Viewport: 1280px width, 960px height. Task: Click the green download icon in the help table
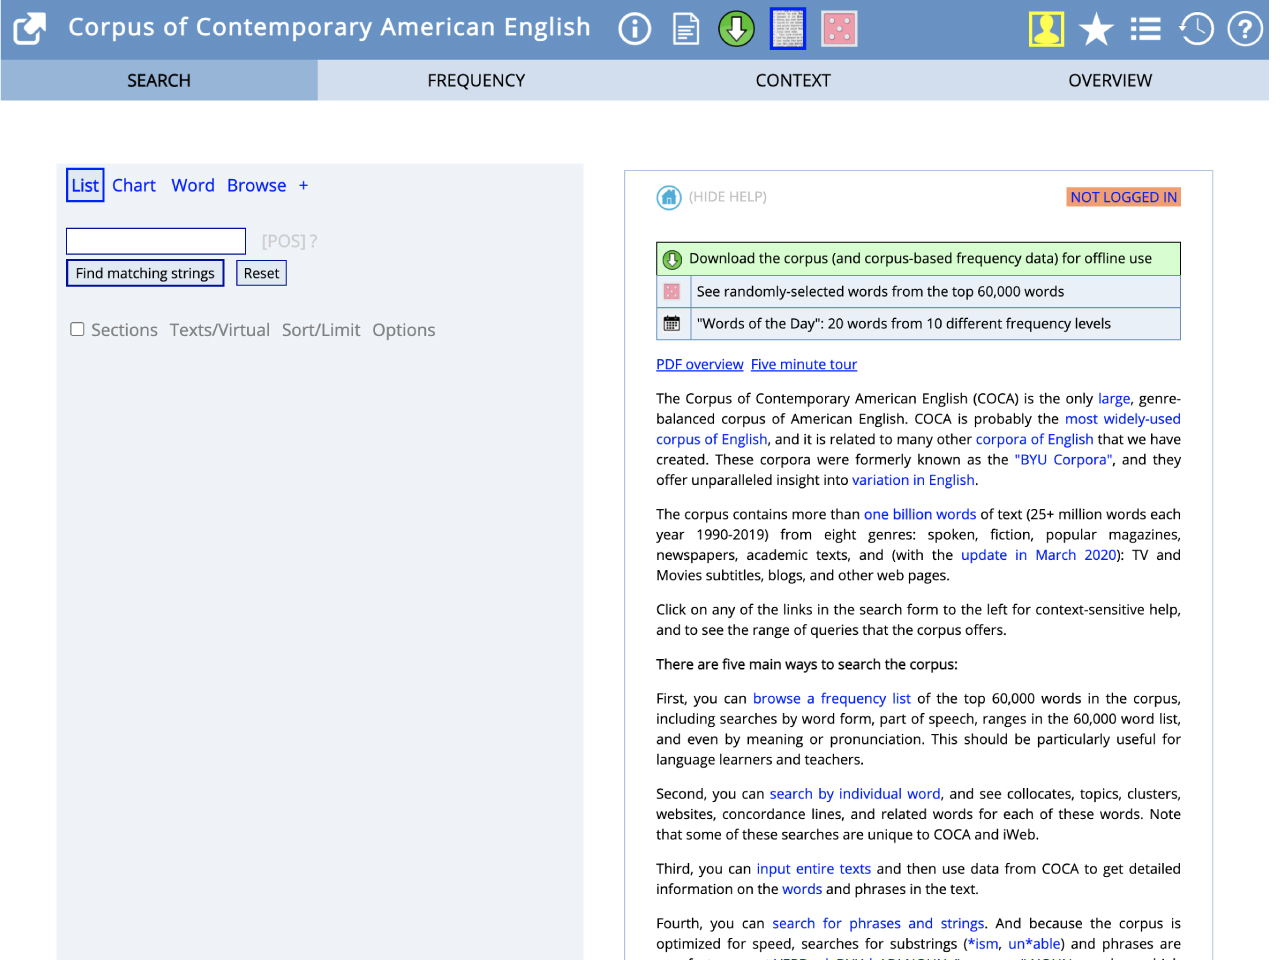pyautogui.click(x=673, y=260)
